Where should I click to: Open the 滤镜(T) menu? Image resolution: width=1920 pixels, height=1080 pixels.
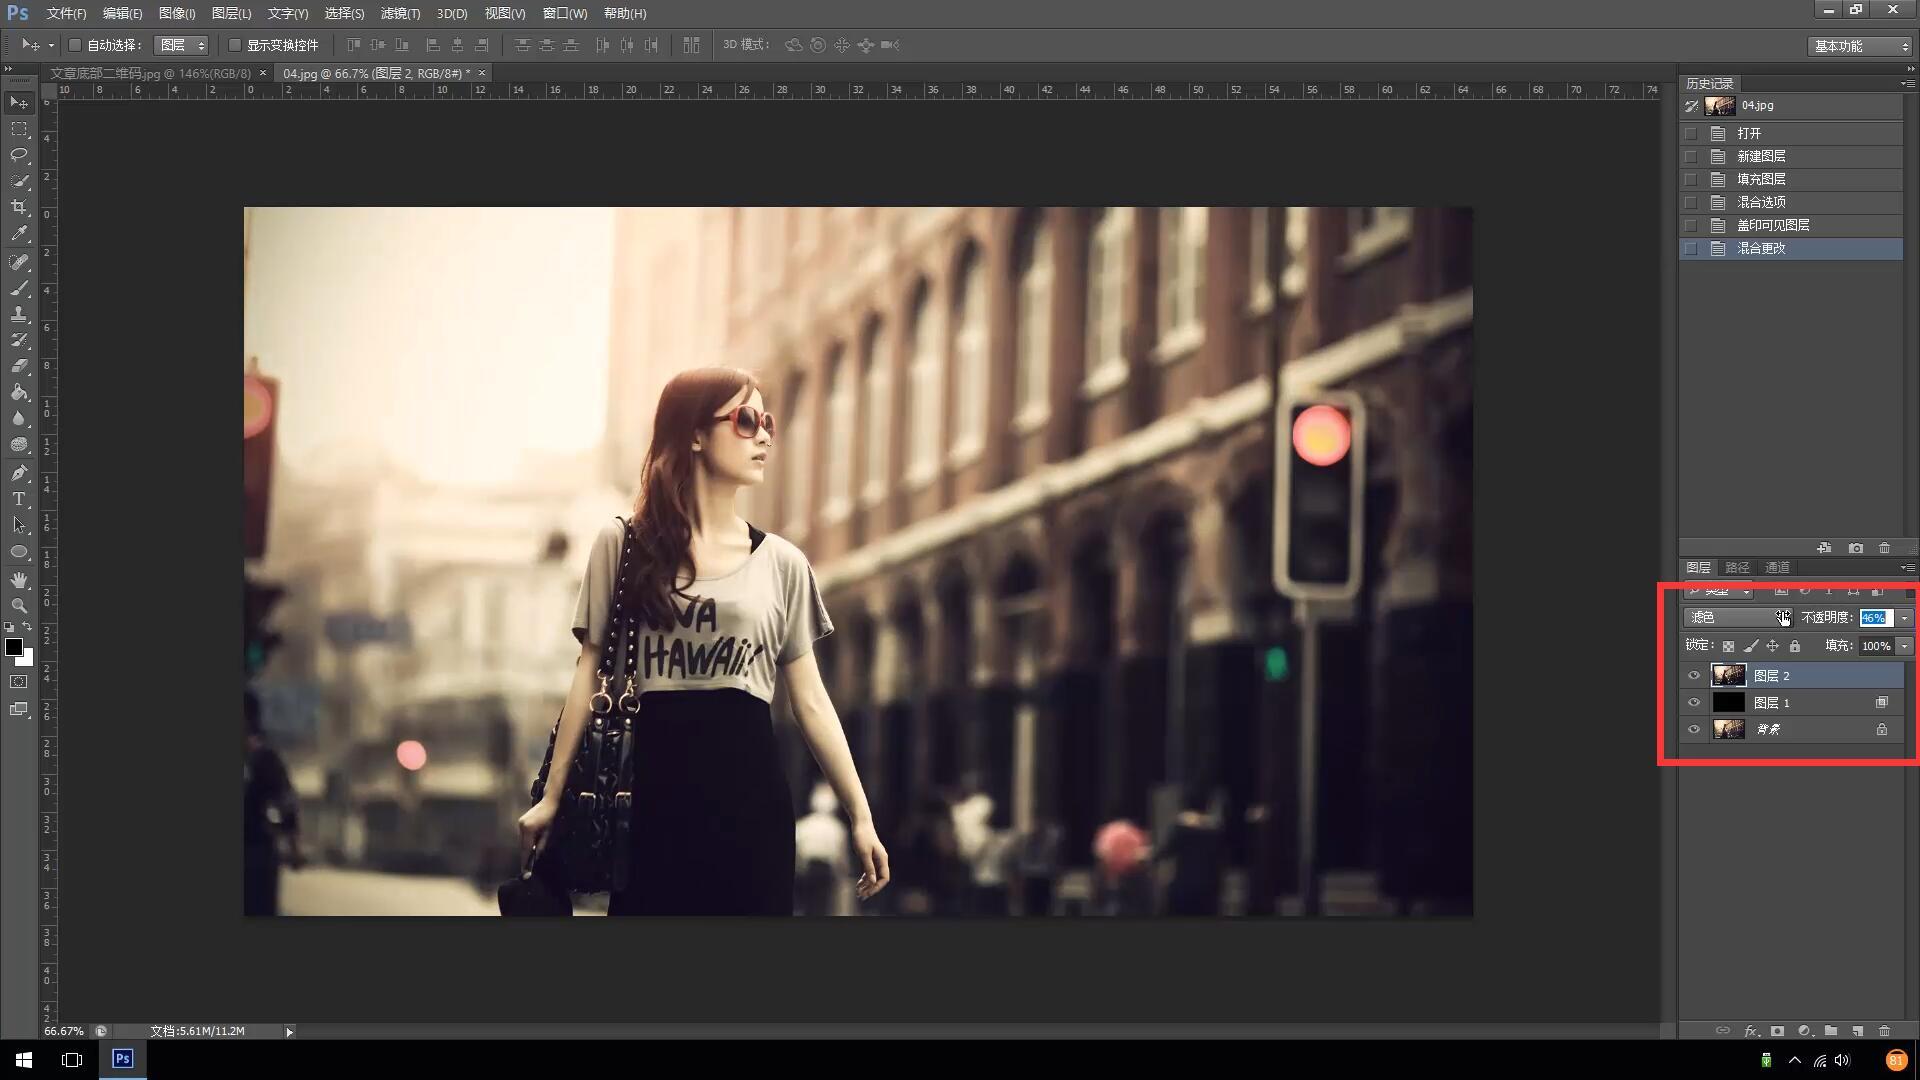pyautogui.click(x=400, y=13)
